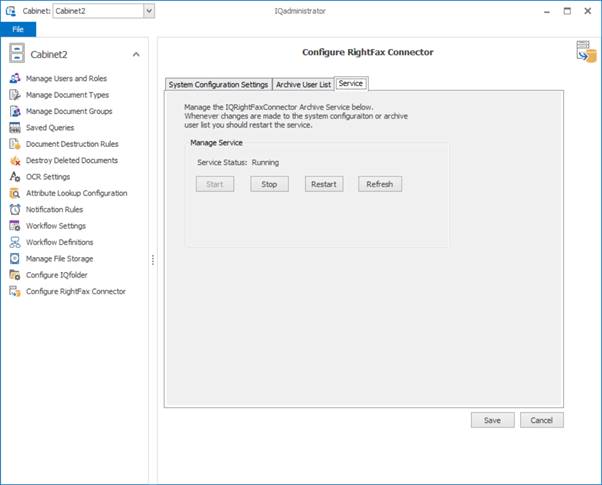Select Configure RightFax Connector
Screen dimensions: 602x485
[76, 291]
